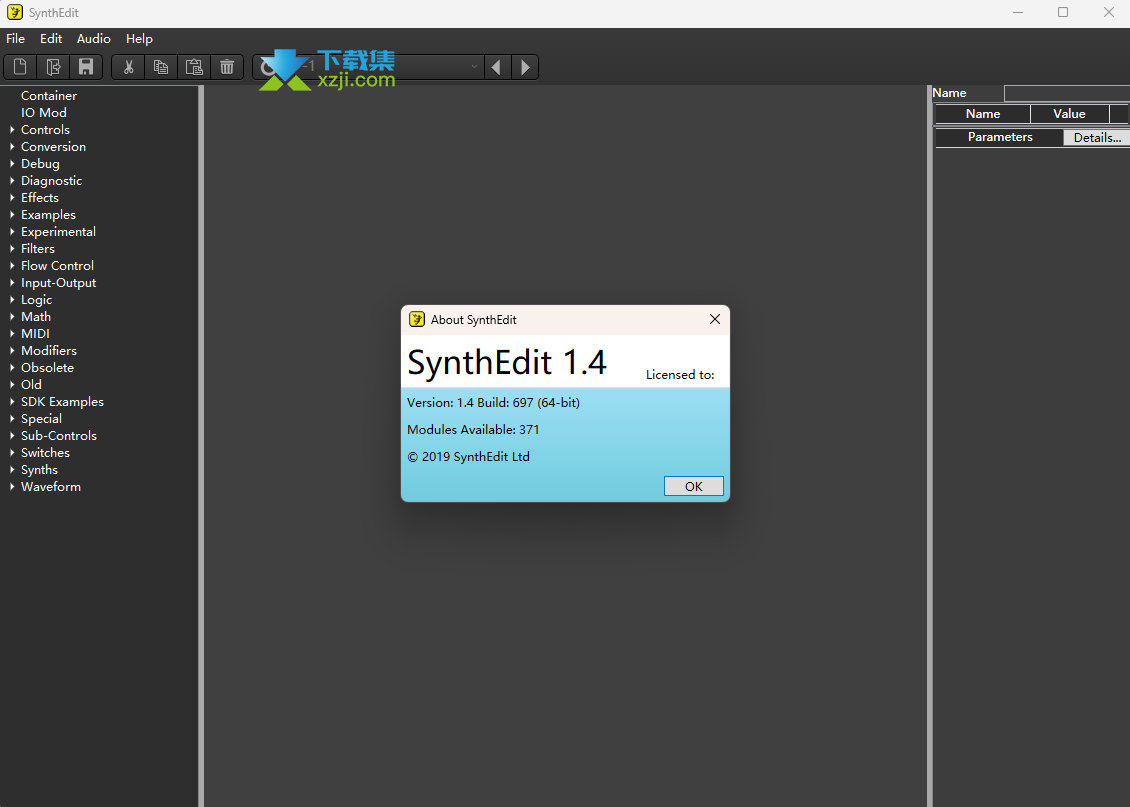
Task: Expand the Flow Control module category
Action: pyautogui.click(x=12, y=266)
